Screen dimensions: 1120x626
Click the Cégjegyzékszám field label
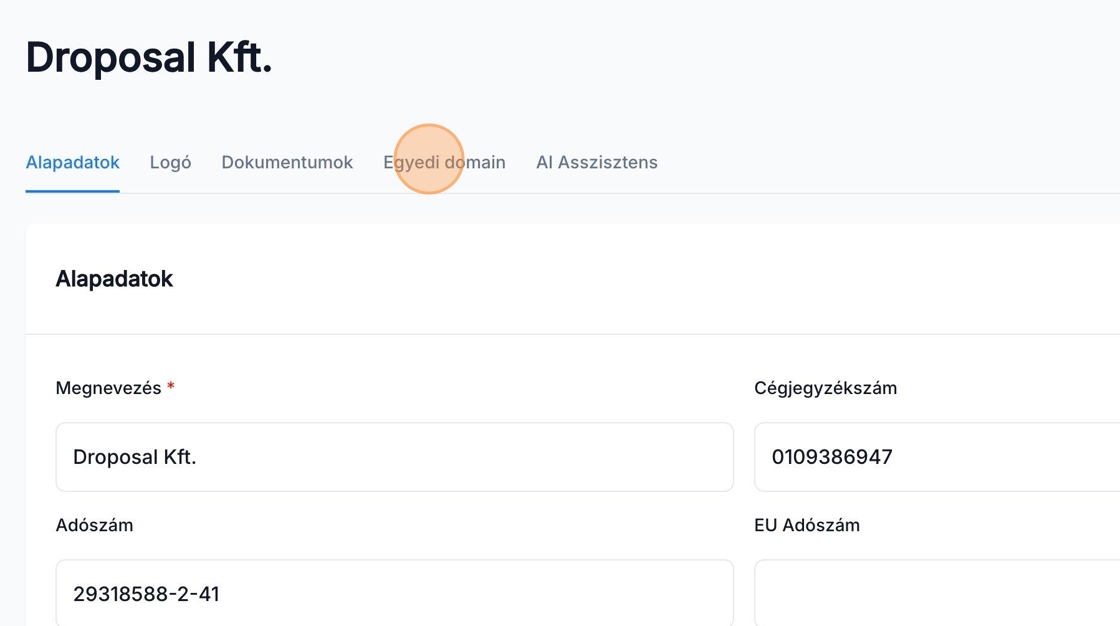[x=825, y=388]
